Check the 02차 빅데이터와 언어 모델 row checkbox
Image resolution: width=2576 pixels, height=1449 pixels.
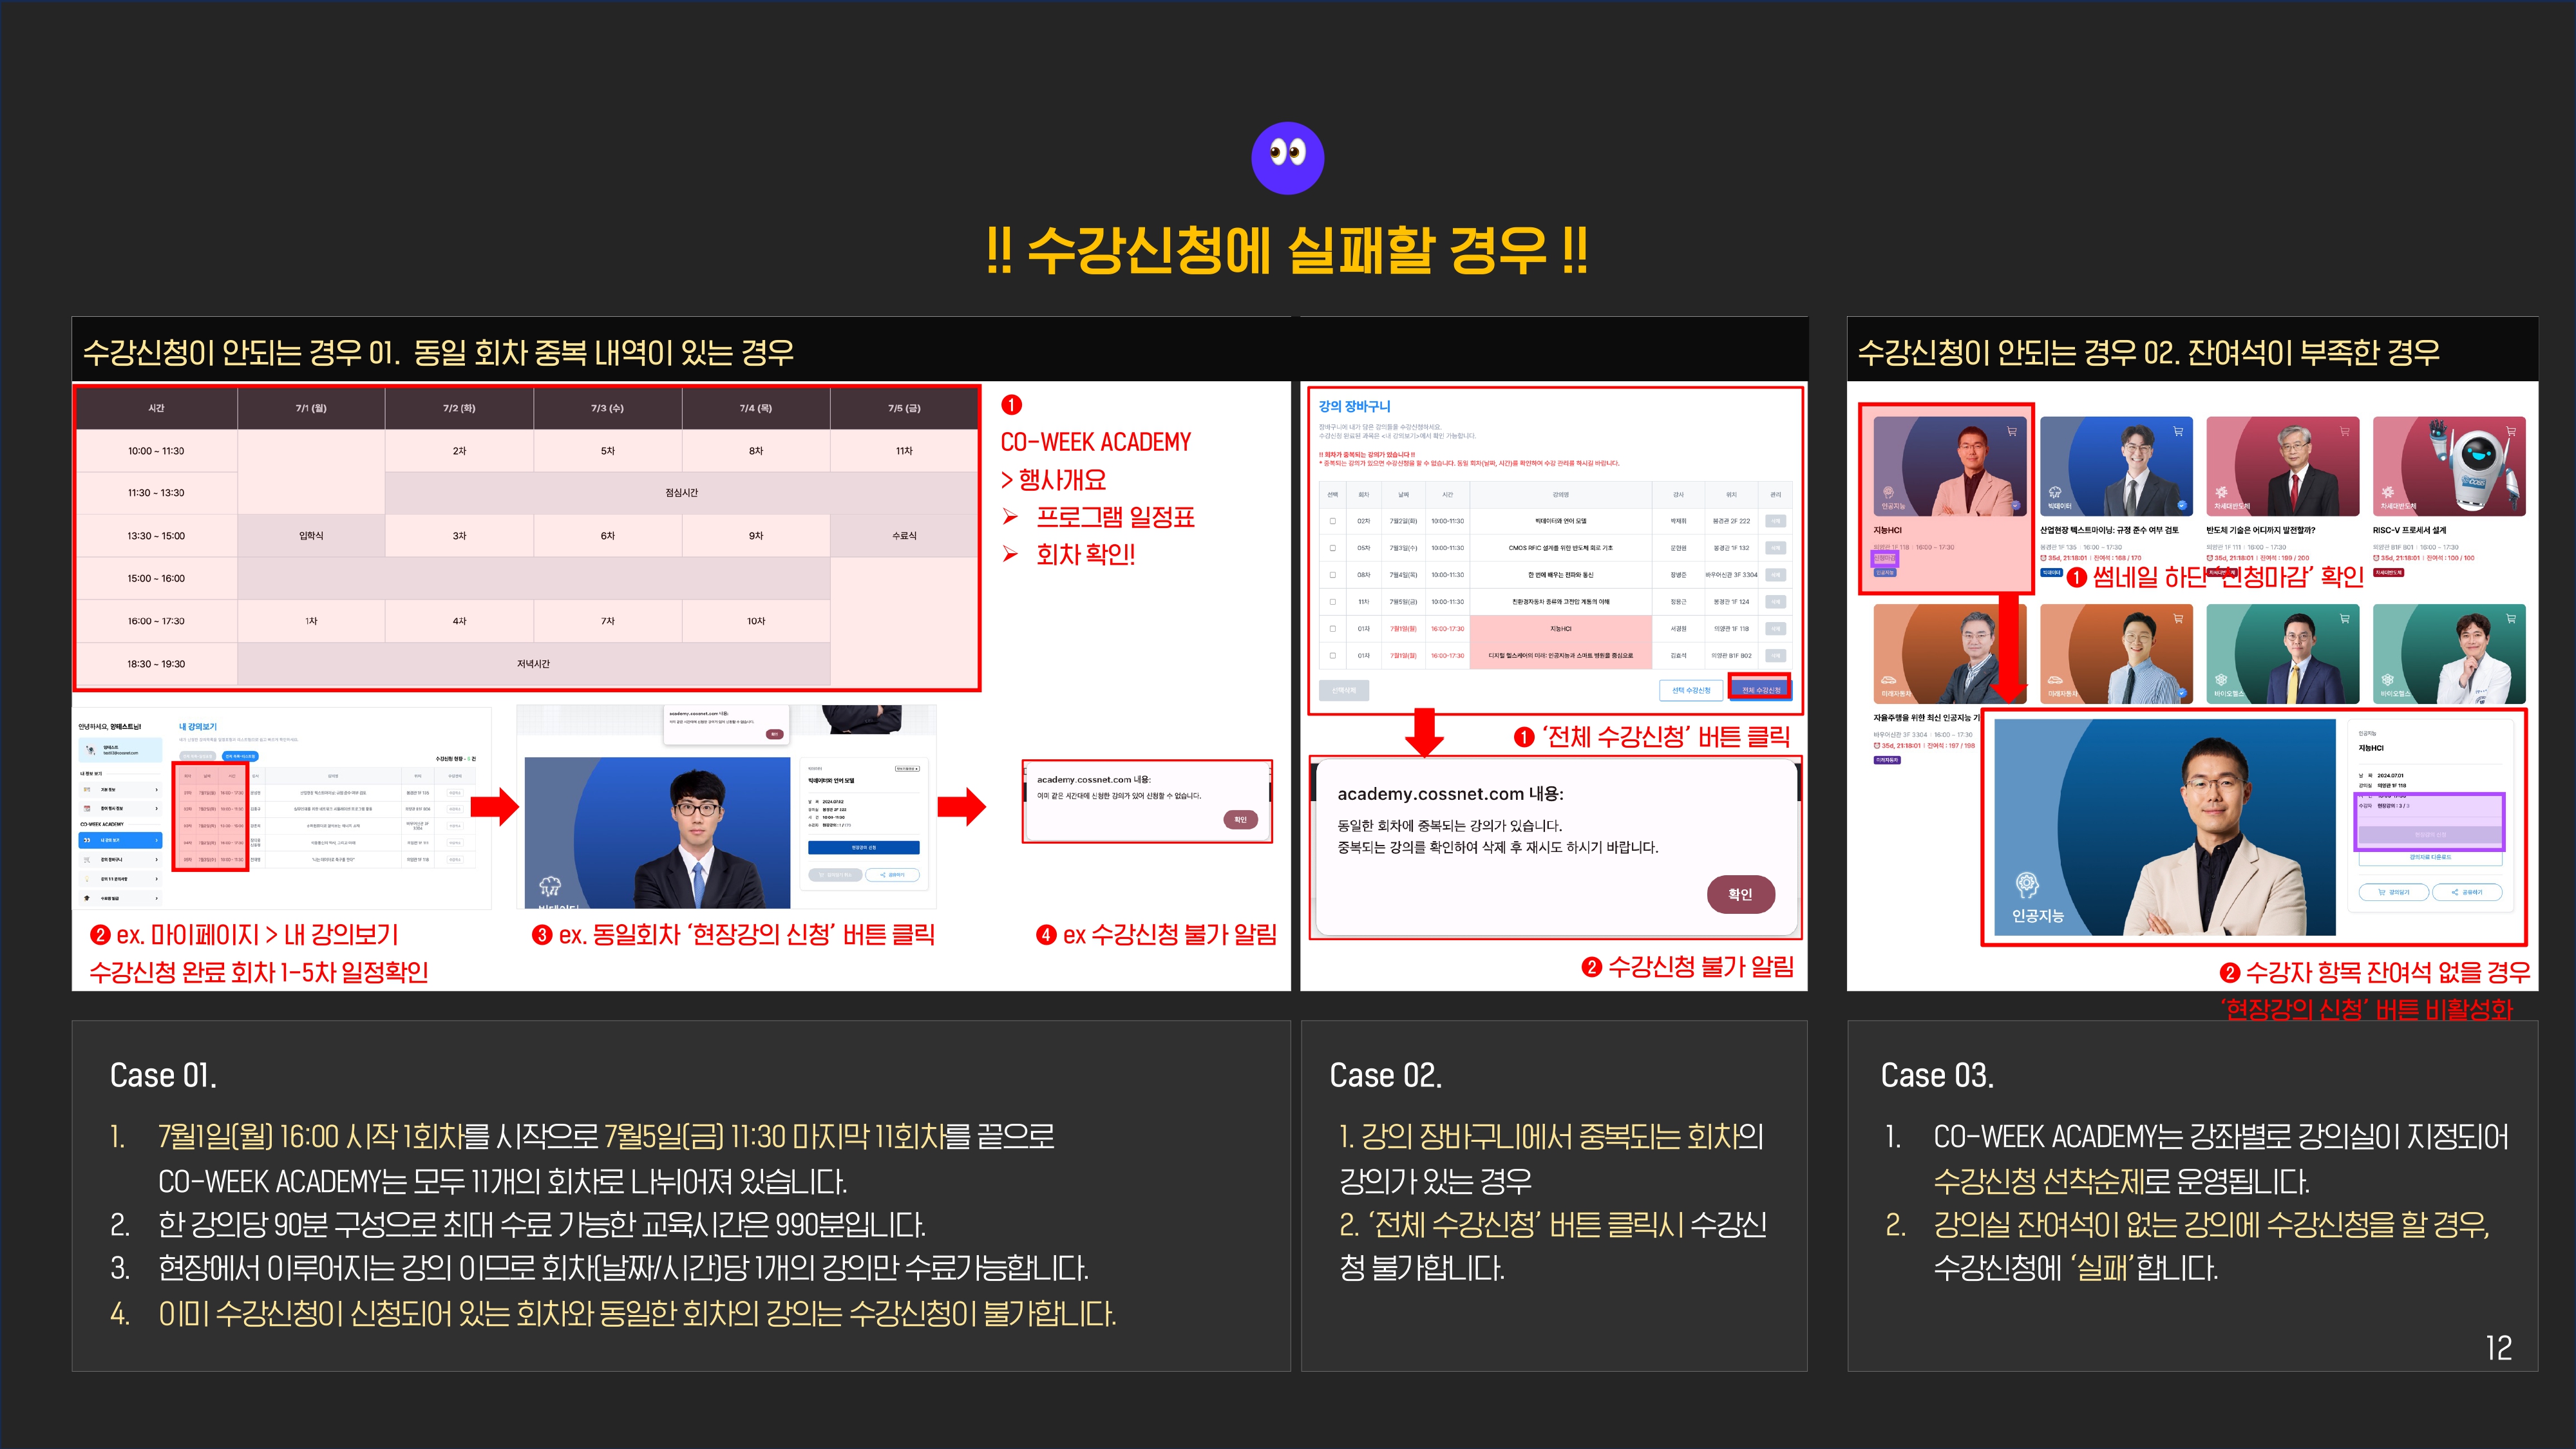1332,521
